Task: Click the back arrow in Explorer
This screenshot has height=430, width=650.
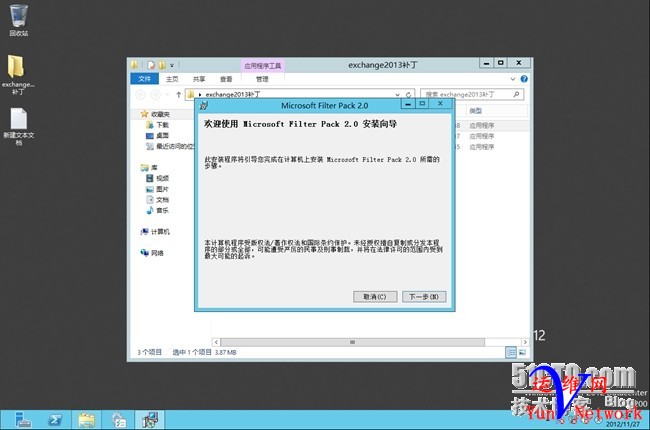Action: 141,95
